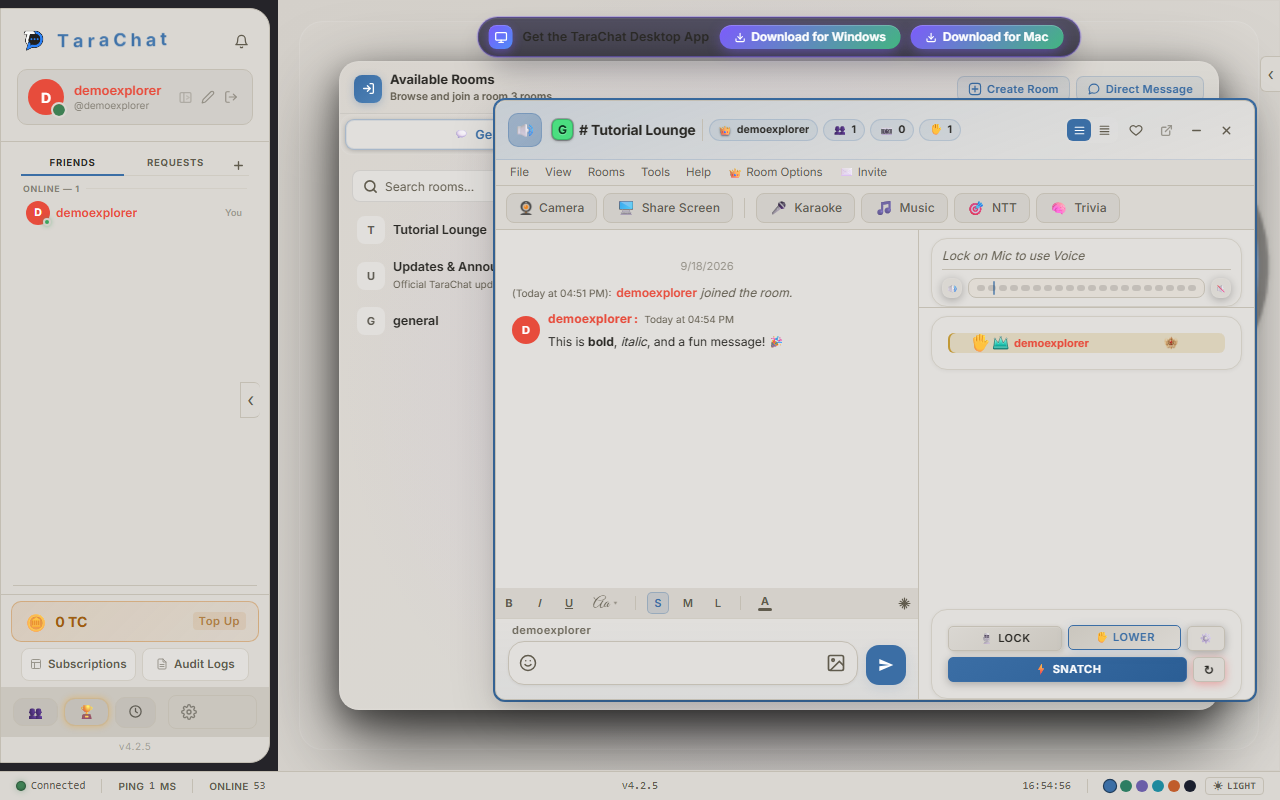Open Audit Logs
This screenshot has width=1280, height=800.
coord(195,664)
